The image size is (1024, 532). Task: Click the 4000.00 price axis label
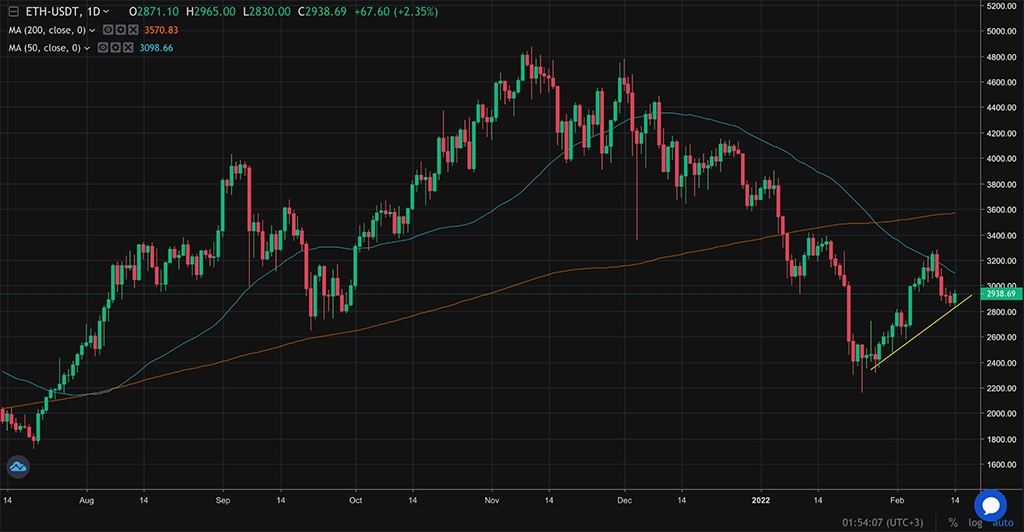tap(1001, 159)
